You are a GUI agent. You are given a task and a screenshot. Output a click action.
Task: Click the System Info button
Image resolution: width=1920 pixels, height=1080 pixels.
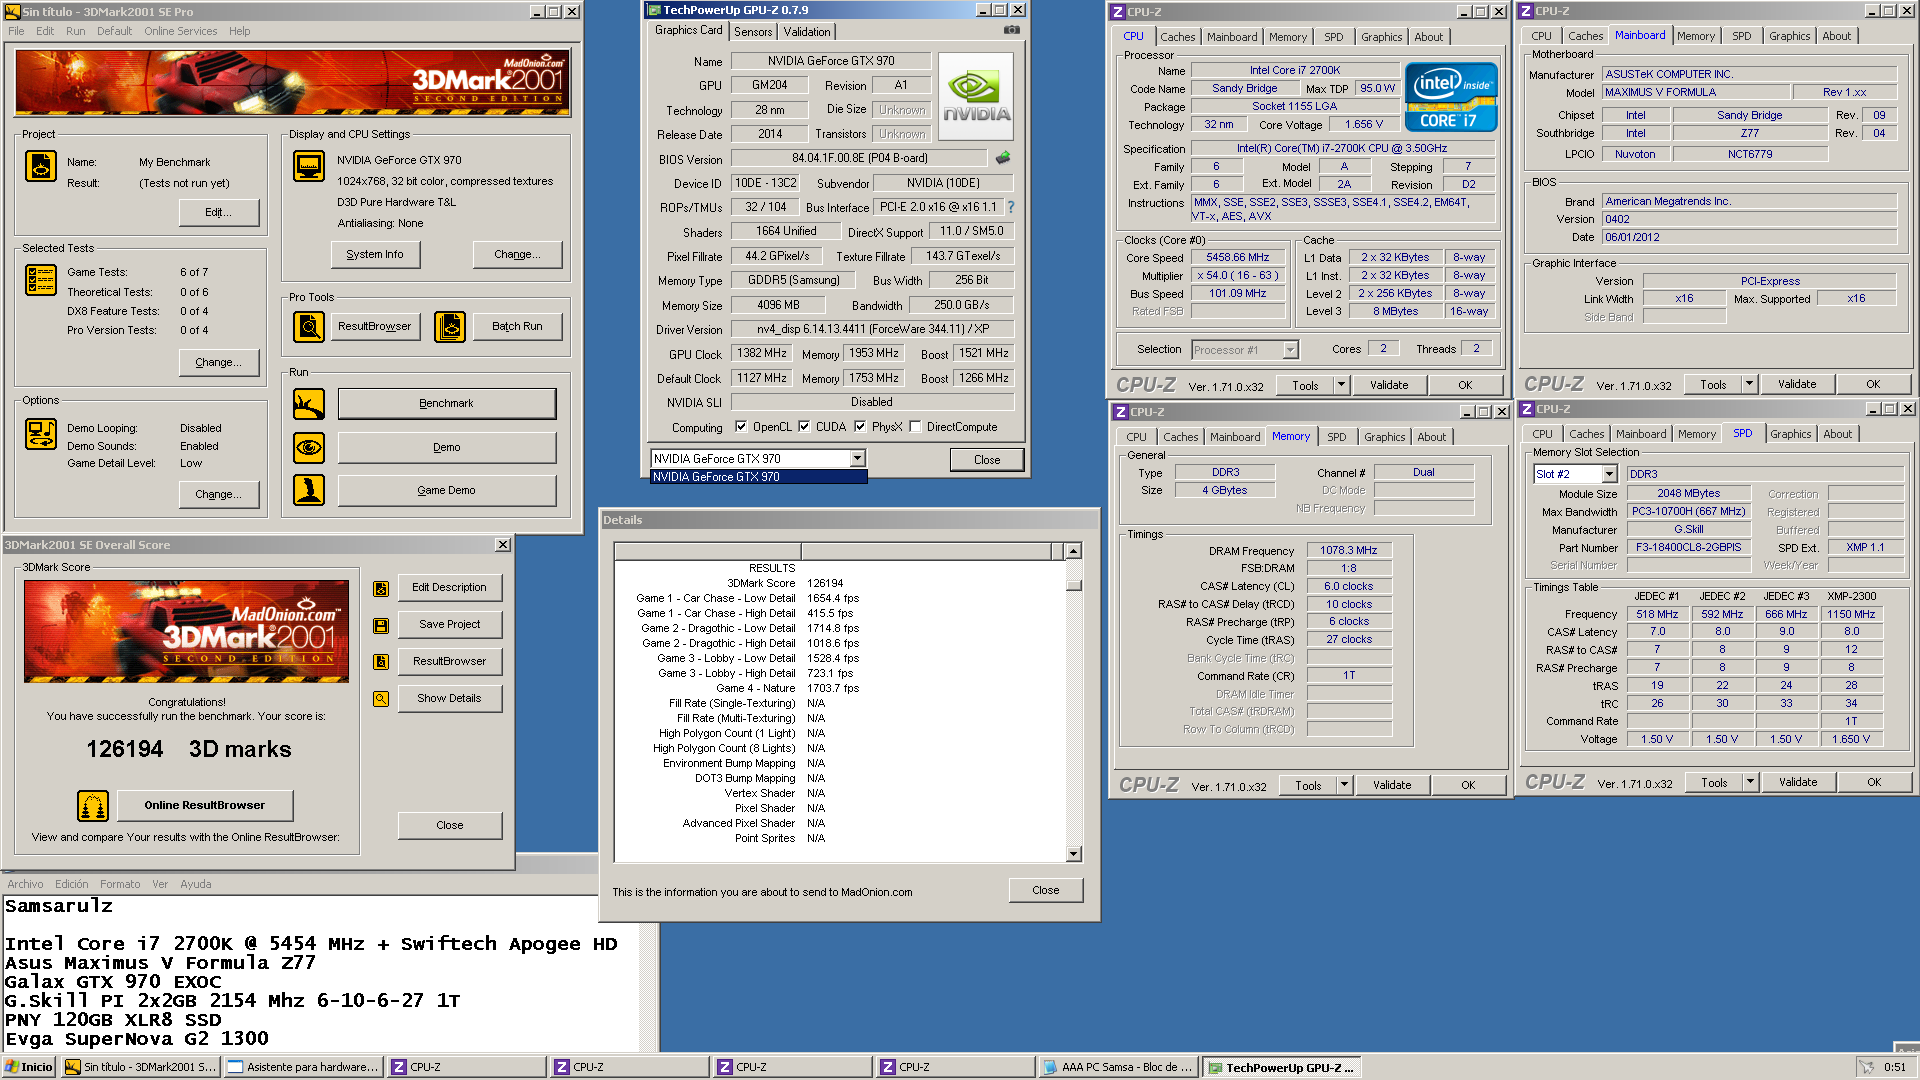tap(375, 254)
